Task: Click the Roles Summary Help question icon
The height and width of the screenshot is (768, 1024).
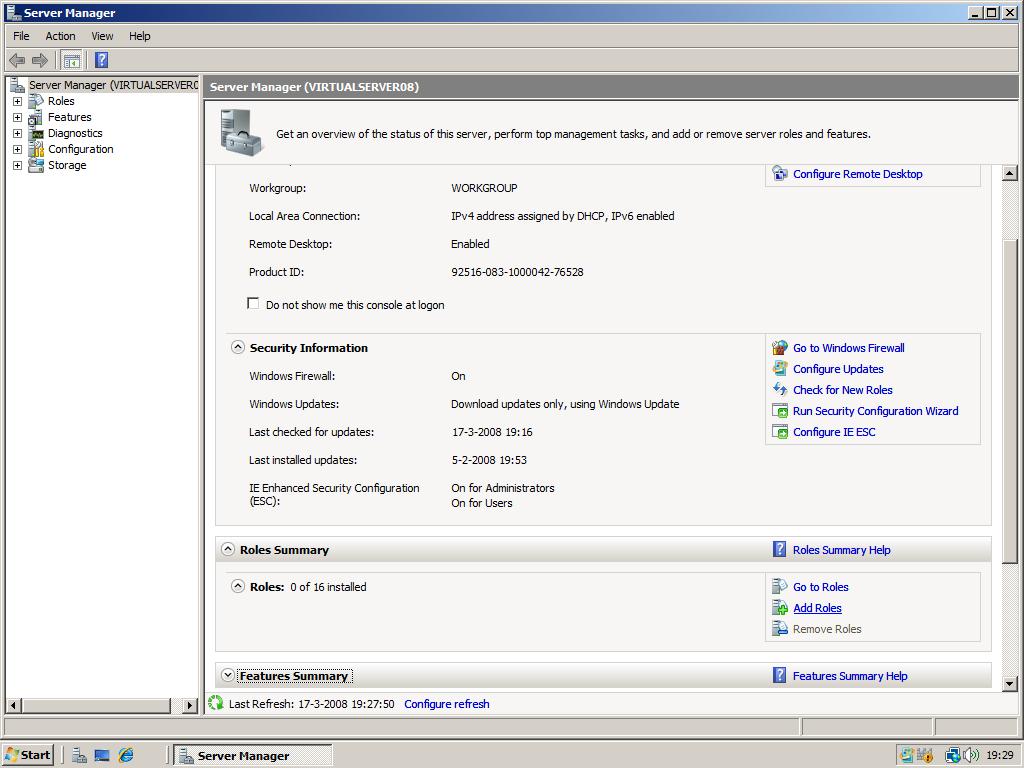Action: [x=779, y=549]
